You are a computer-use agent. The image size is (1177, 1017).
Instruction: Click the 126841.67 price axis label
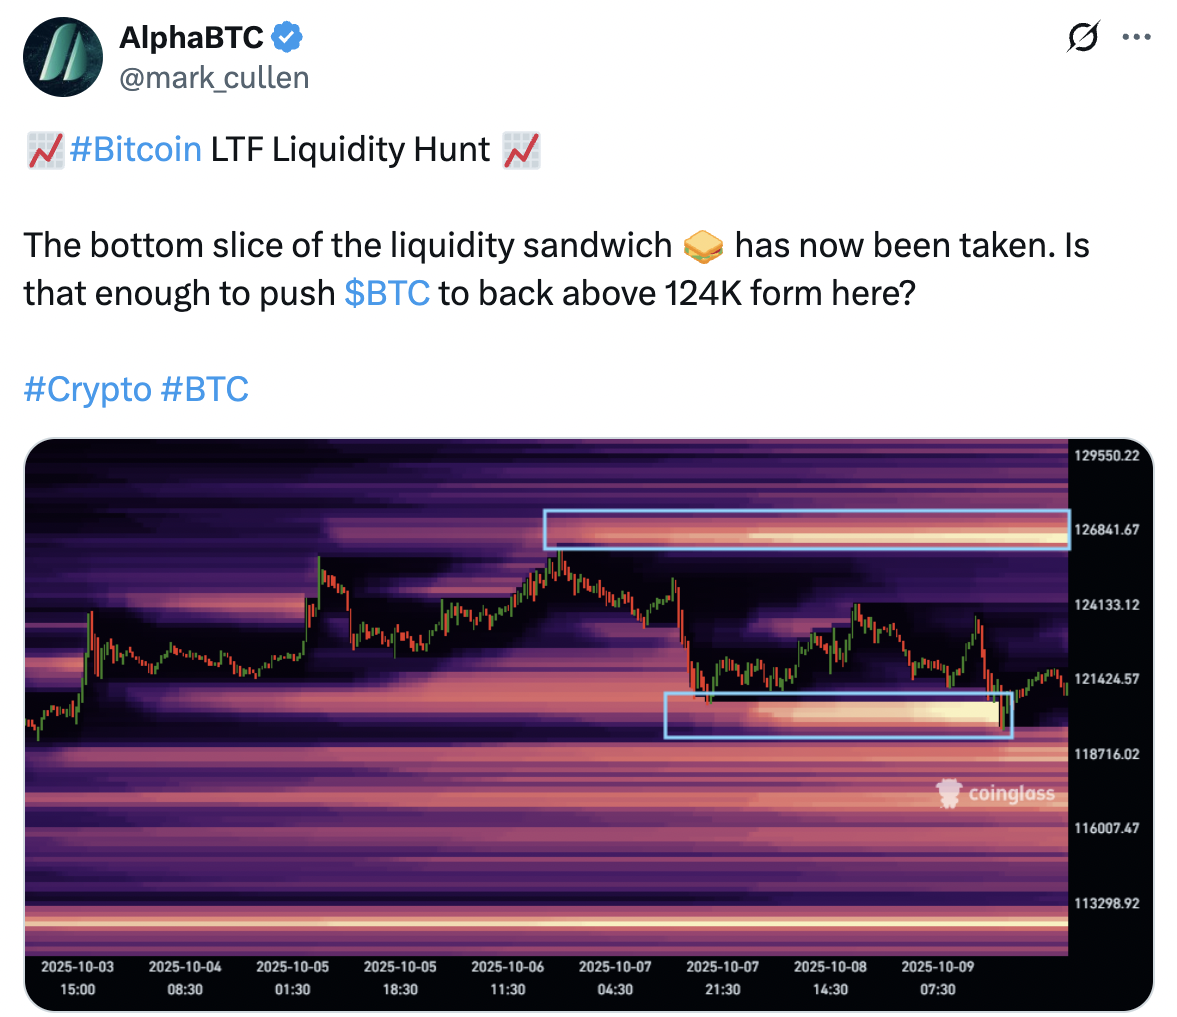point(1107,530)
